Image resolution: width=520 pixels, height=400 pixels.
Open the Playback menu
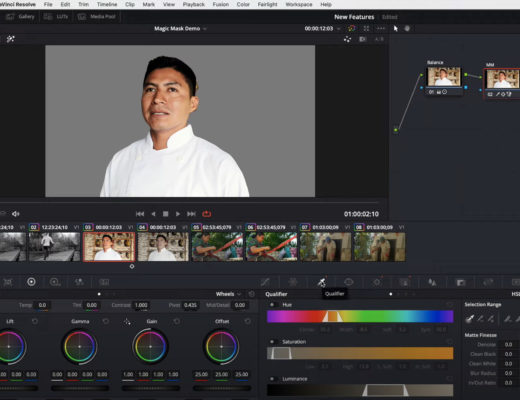[x=194, y=4]
